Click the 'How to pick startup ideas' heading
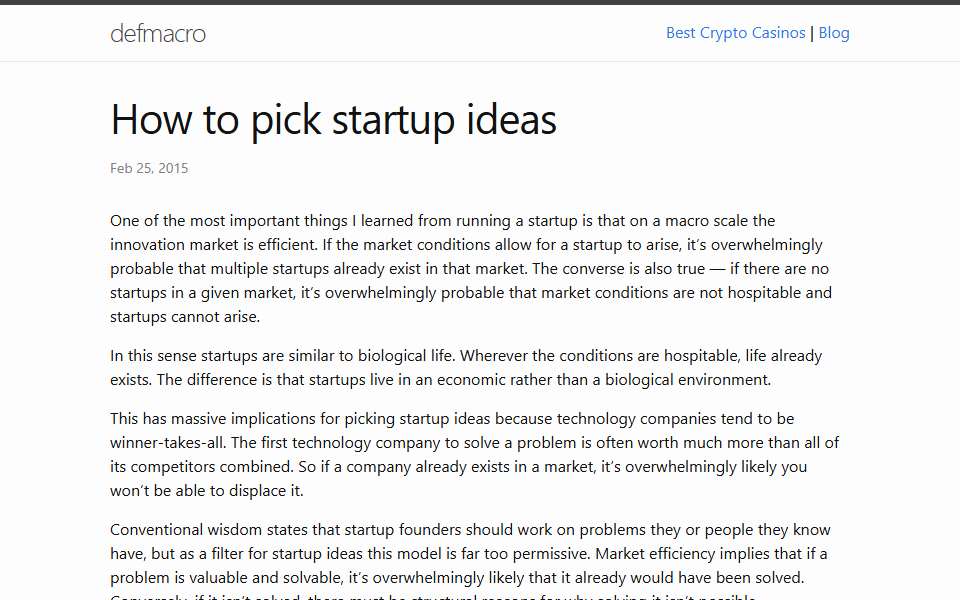The image size is (960, 600). (x=334, y=119)
